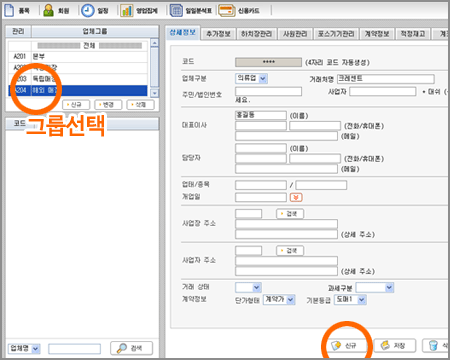Switch to the 하치장관리 tab
Image resolution: width=450 pixels, height=360 pixels.
257,34
